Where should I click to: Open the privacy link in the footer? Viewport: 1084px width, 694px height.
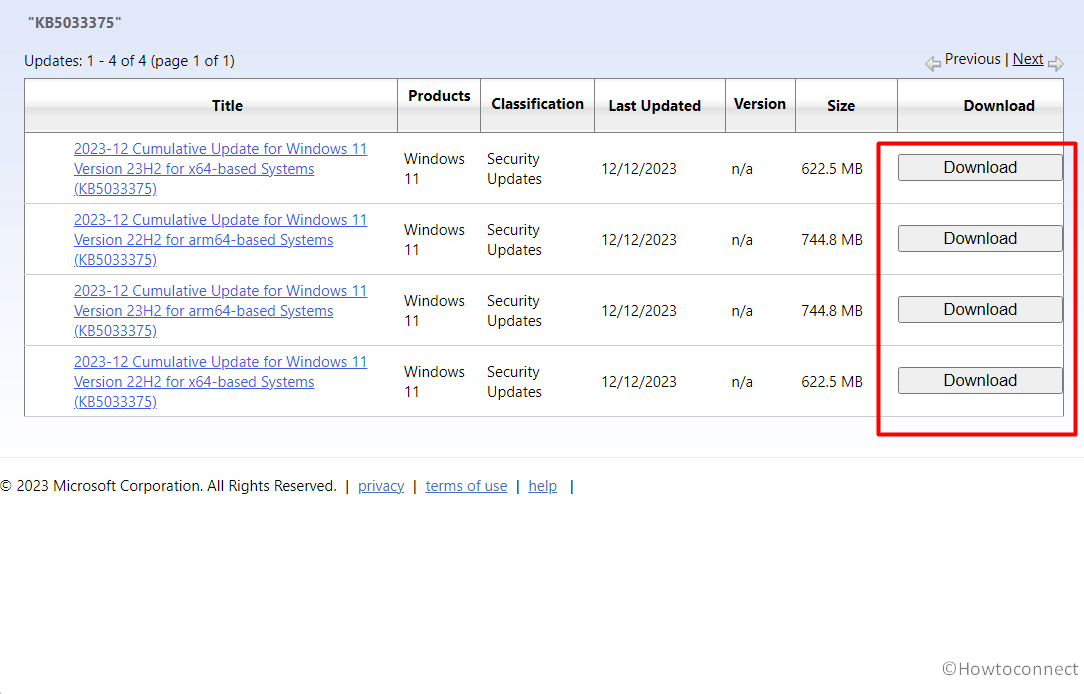click(x=381, y=486)
